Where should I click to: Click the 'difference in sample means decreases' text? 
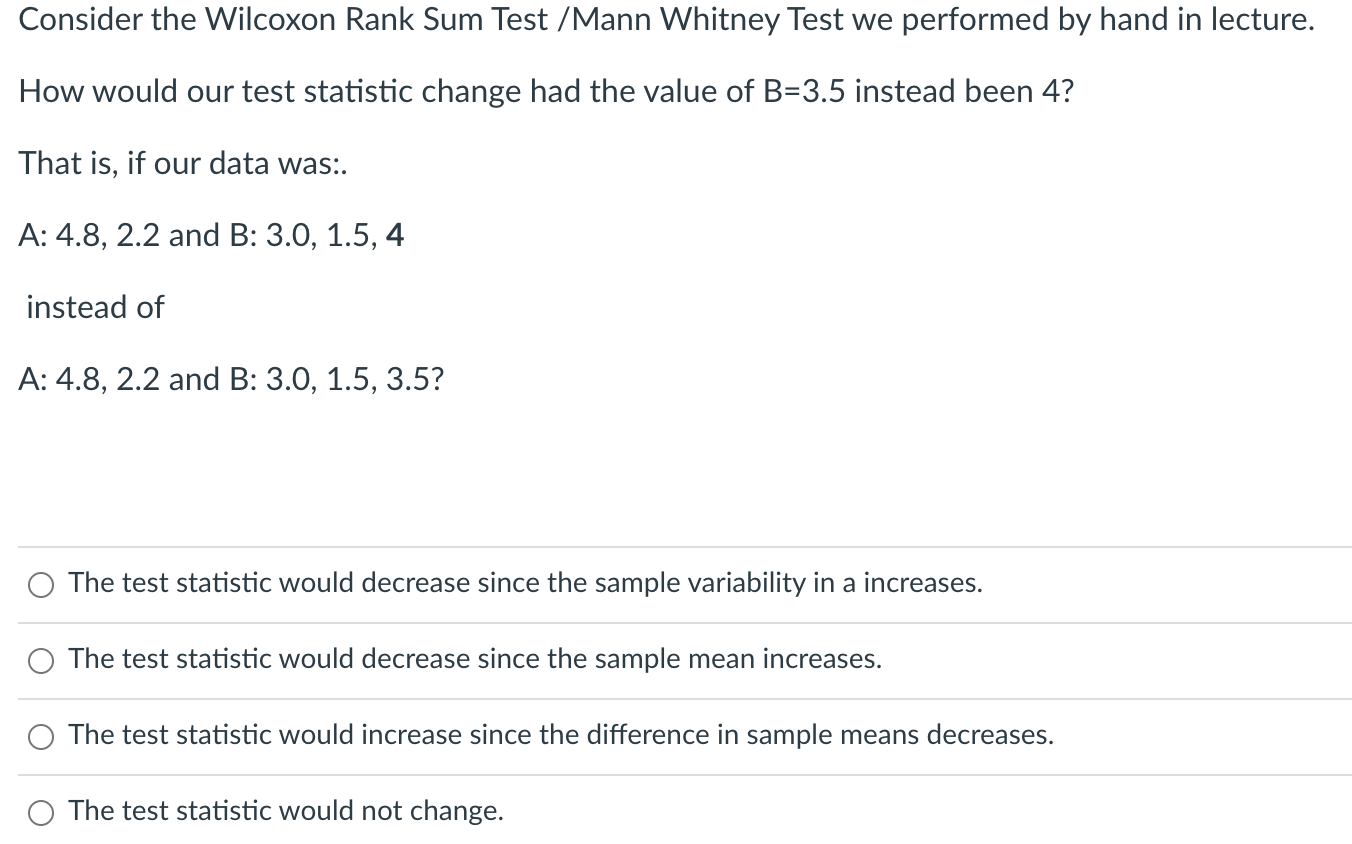(560, 735)
